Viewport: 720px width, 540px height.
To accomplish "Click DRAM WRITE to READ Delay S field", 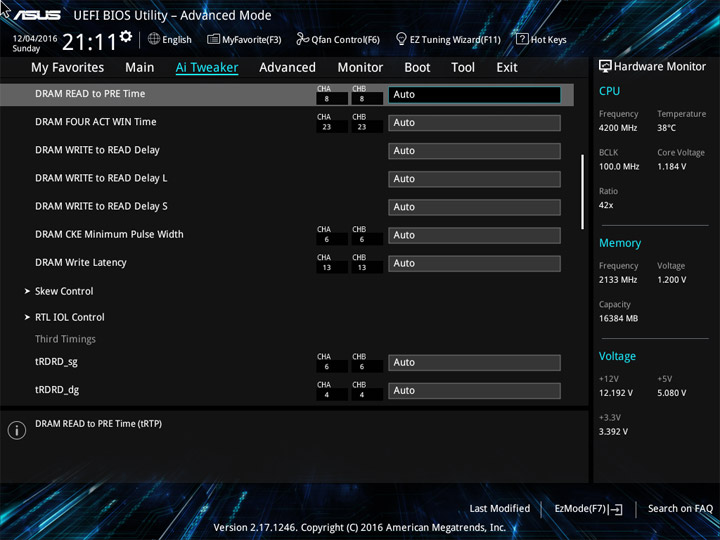I will (474, 207).
